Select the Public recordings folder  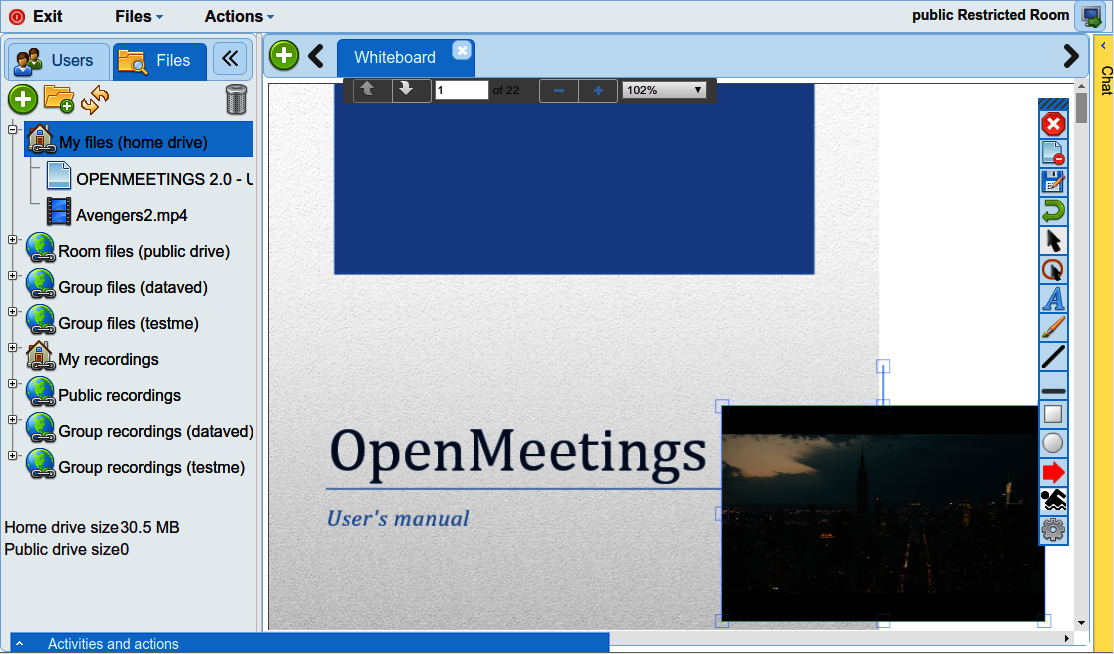(x=104, y=395)
